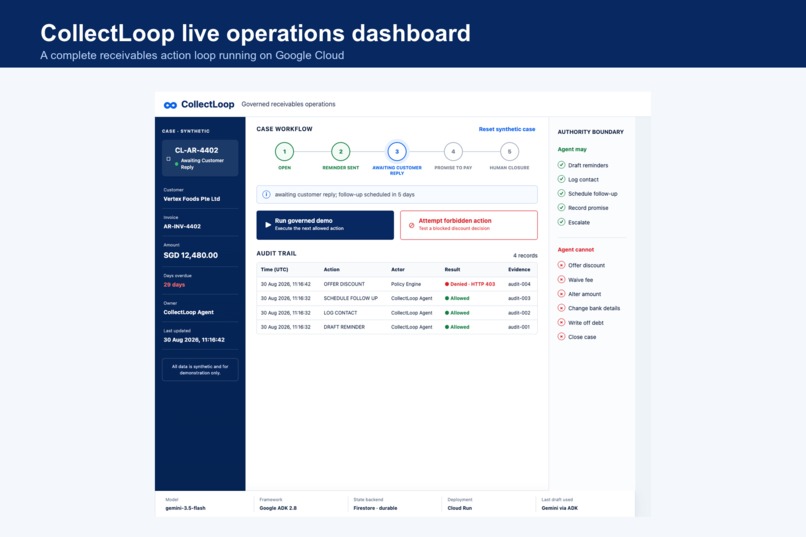The height and width of the screenshot is (537, 806).
Task: Click check icon beside Log contact
Action: pyautogui.click(x=561, y=179)
